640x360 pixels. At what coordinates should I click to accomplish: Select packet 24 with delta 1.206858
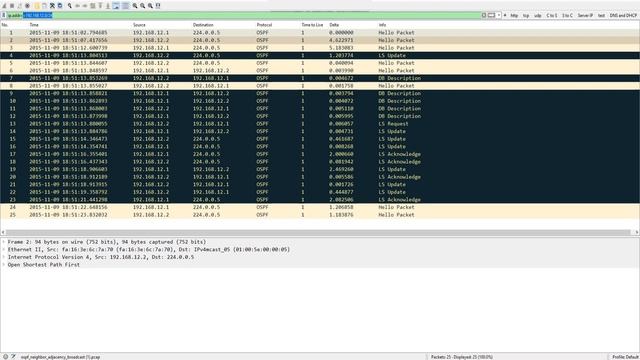320,207
